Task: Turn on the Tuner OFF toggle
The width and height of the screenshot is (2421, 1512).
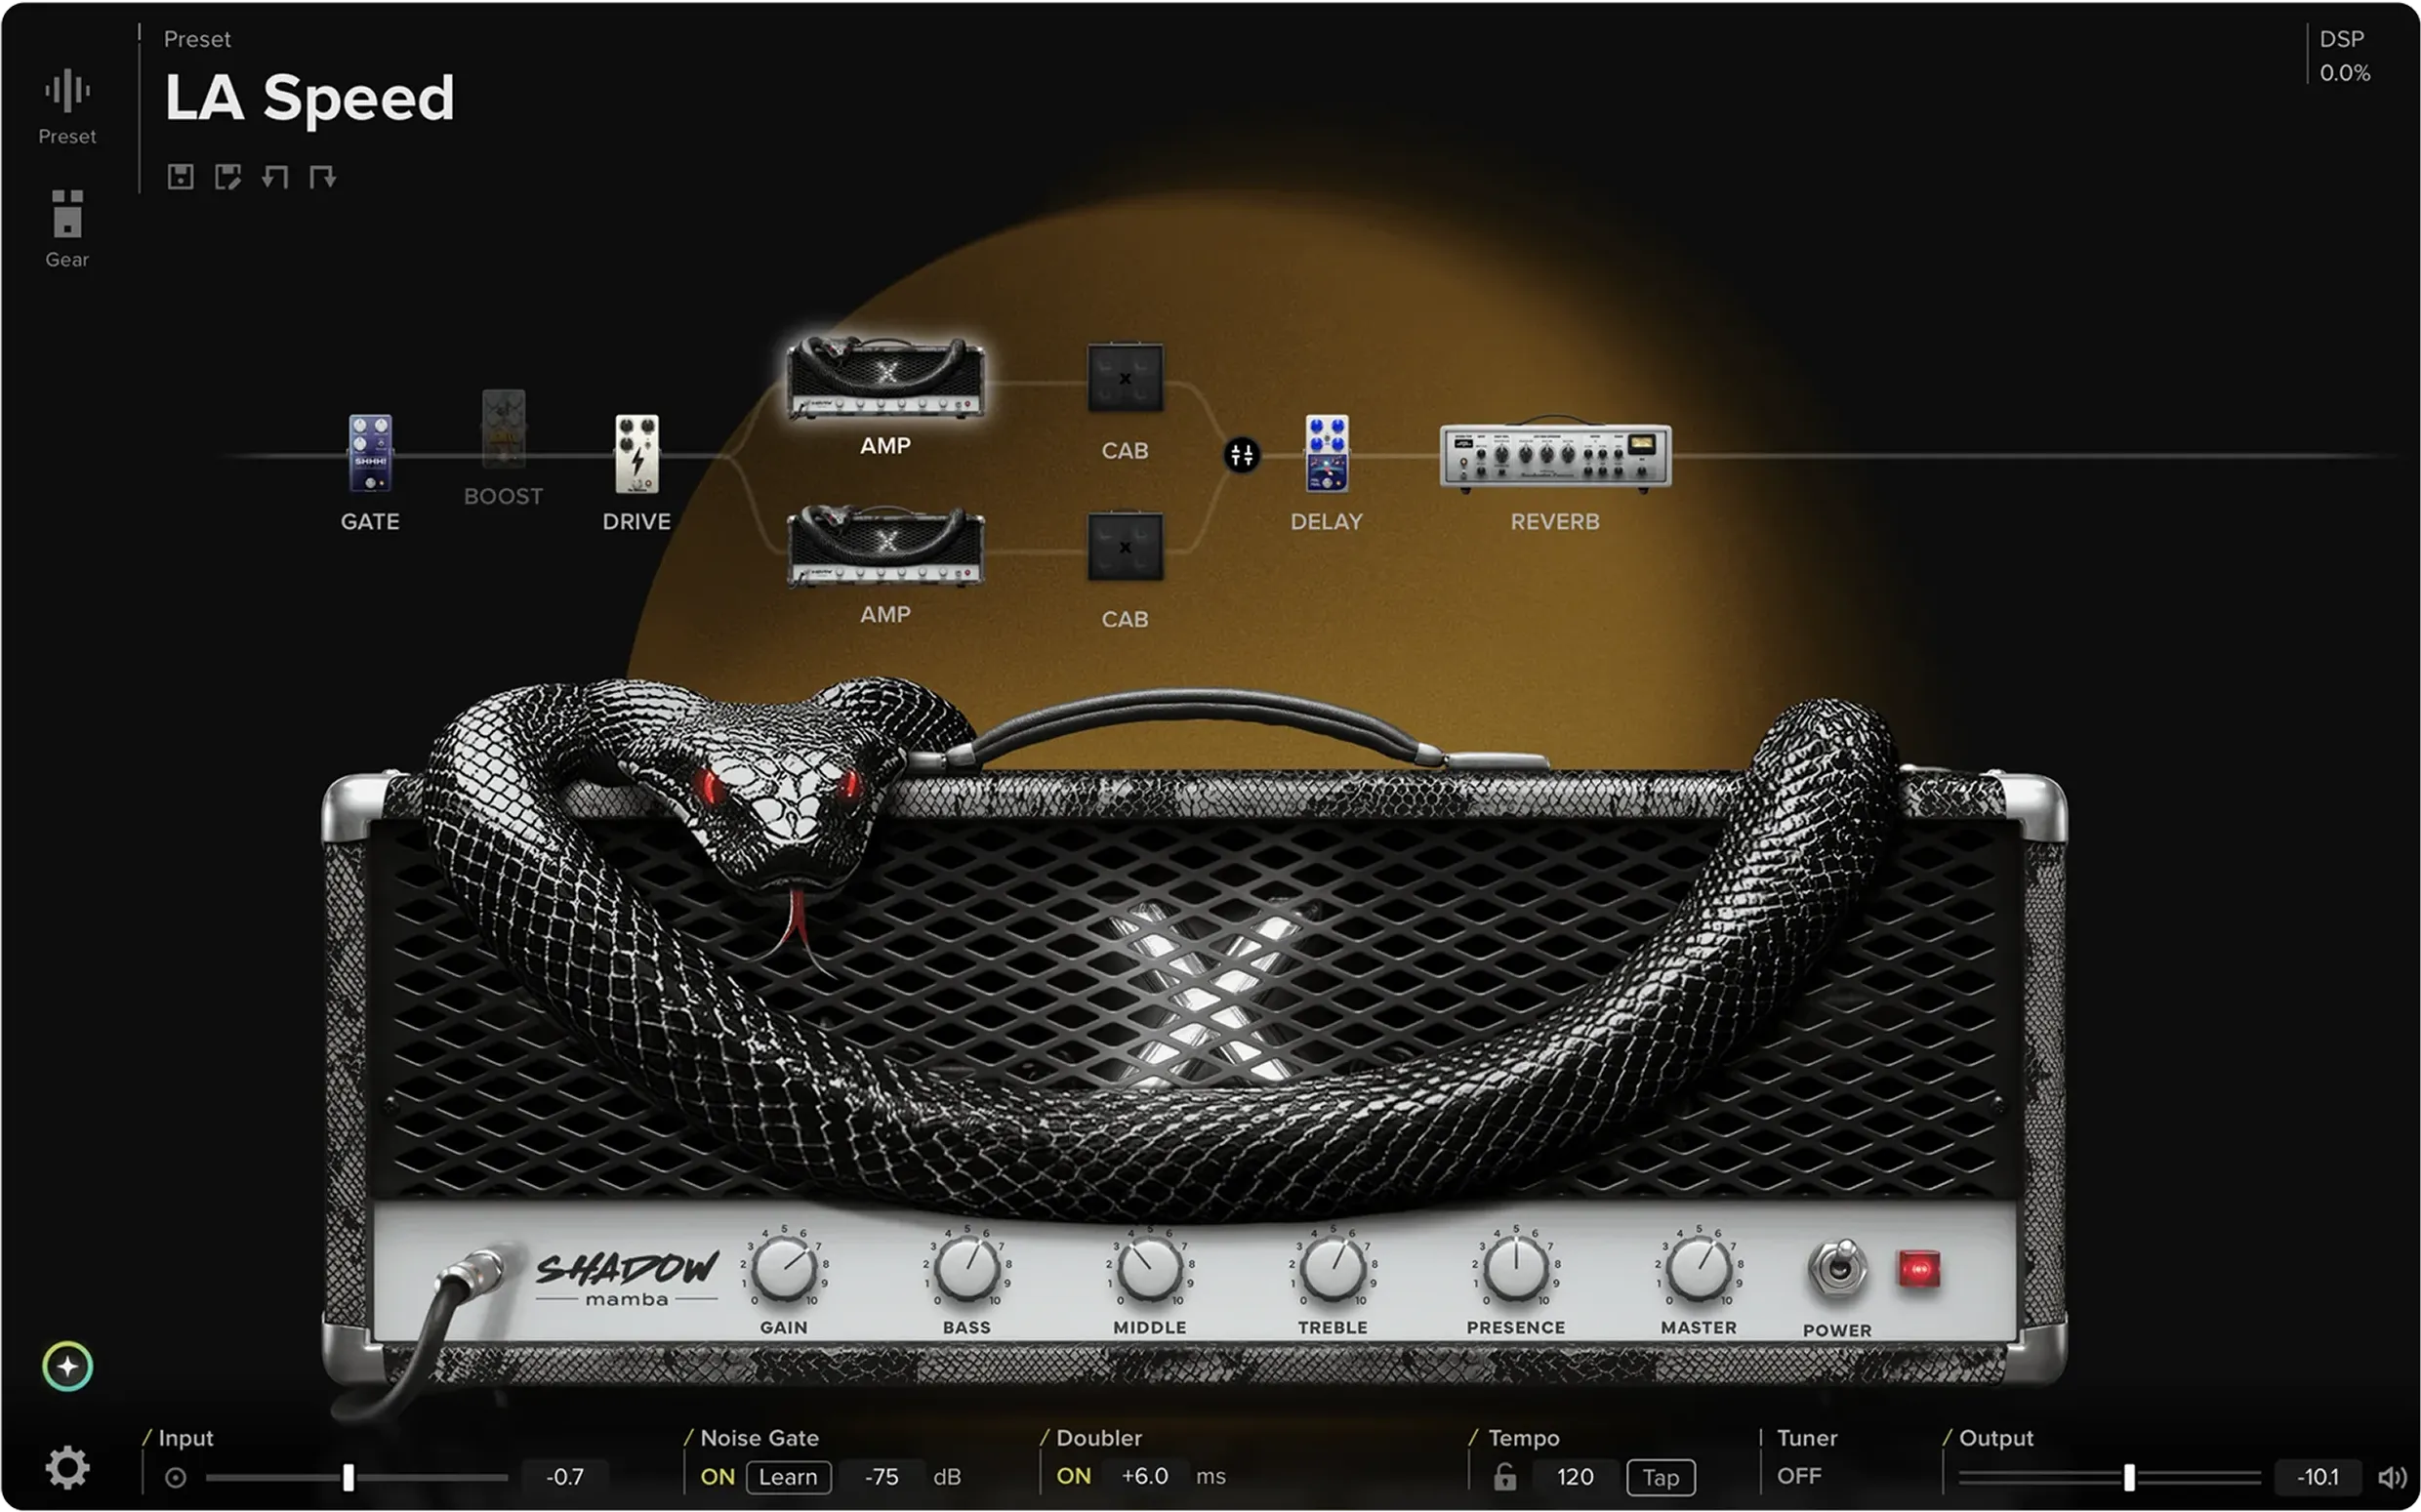Action: 1798,1476
